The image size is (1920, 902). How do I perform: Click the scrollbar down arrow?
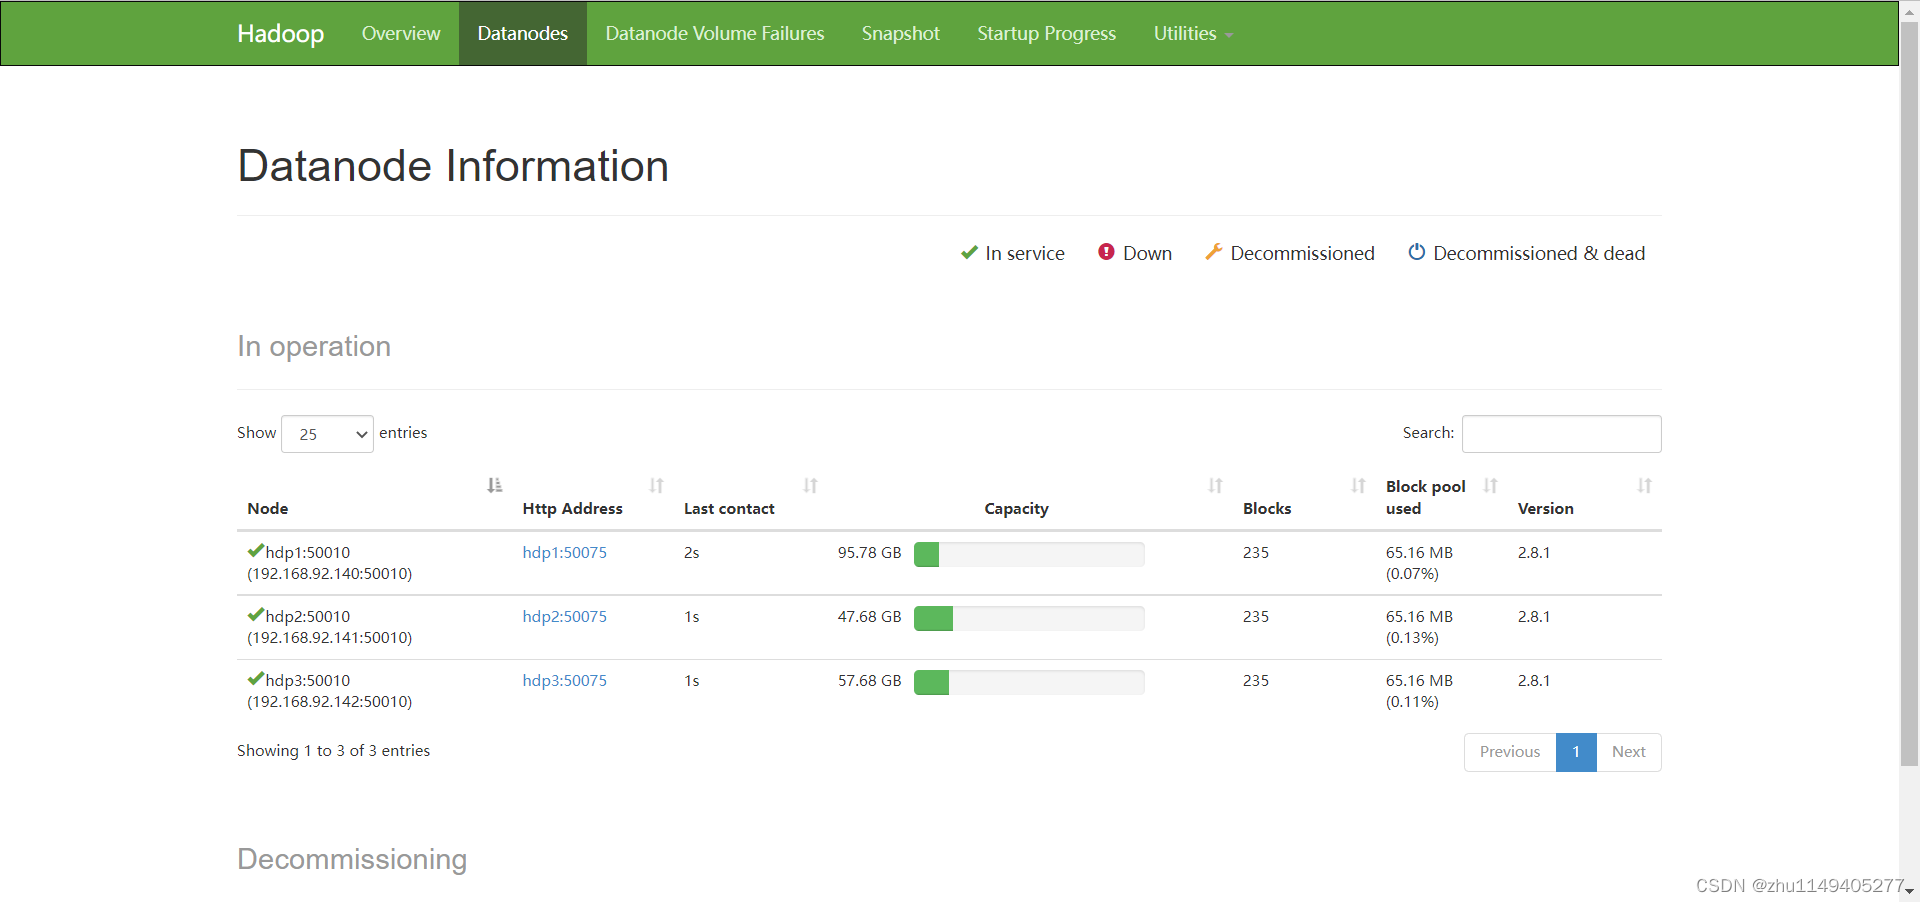(1909, 891)
